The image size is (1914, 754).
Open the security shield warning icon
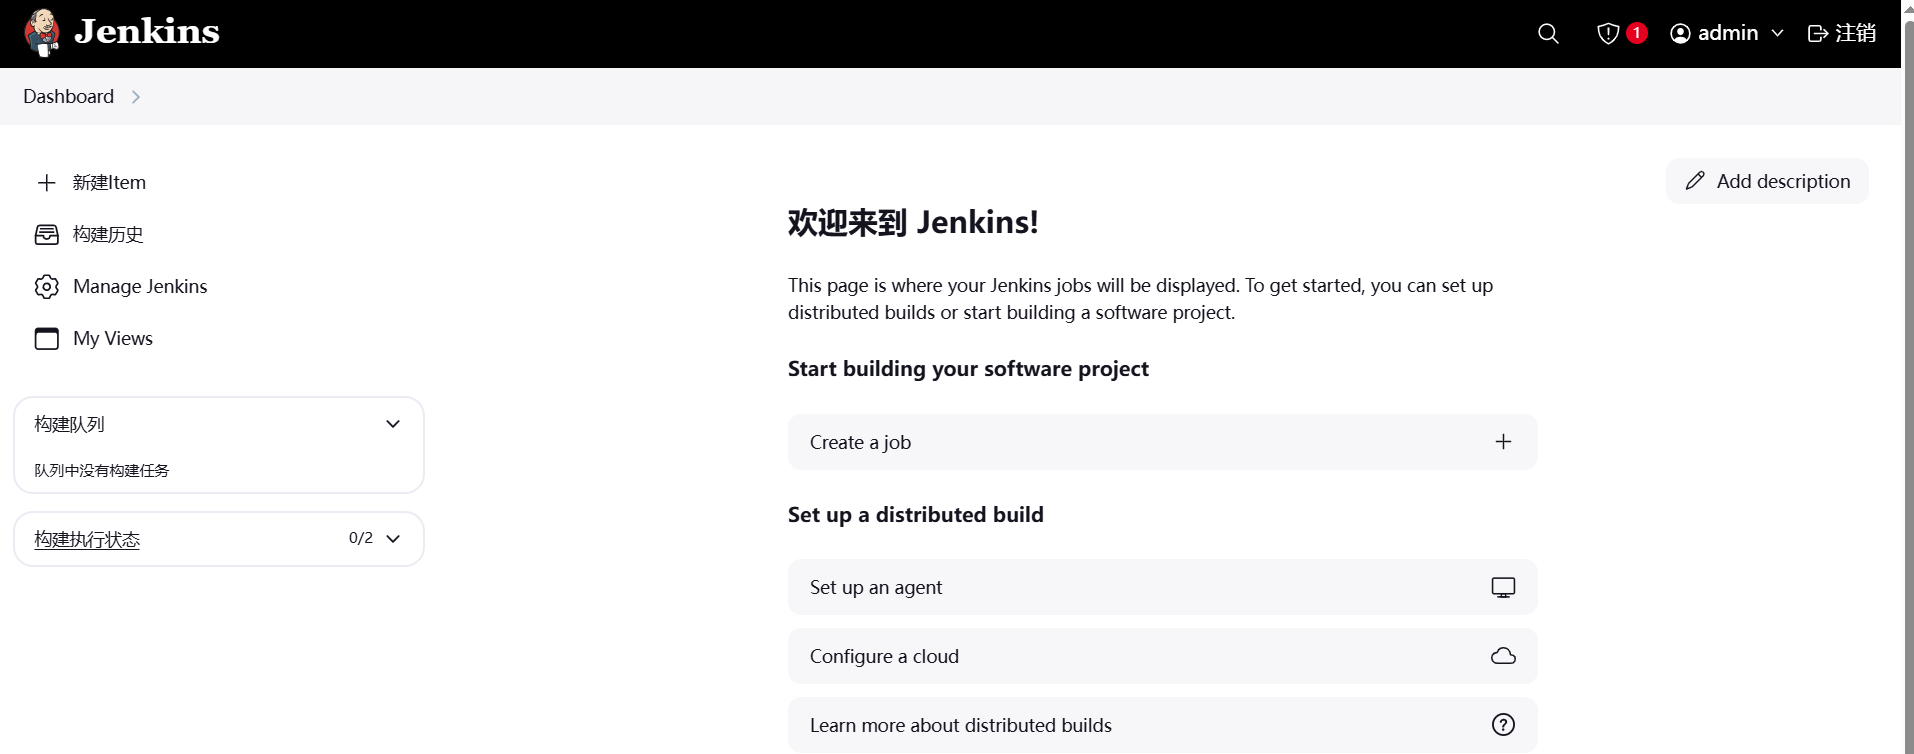point(1607,34)
